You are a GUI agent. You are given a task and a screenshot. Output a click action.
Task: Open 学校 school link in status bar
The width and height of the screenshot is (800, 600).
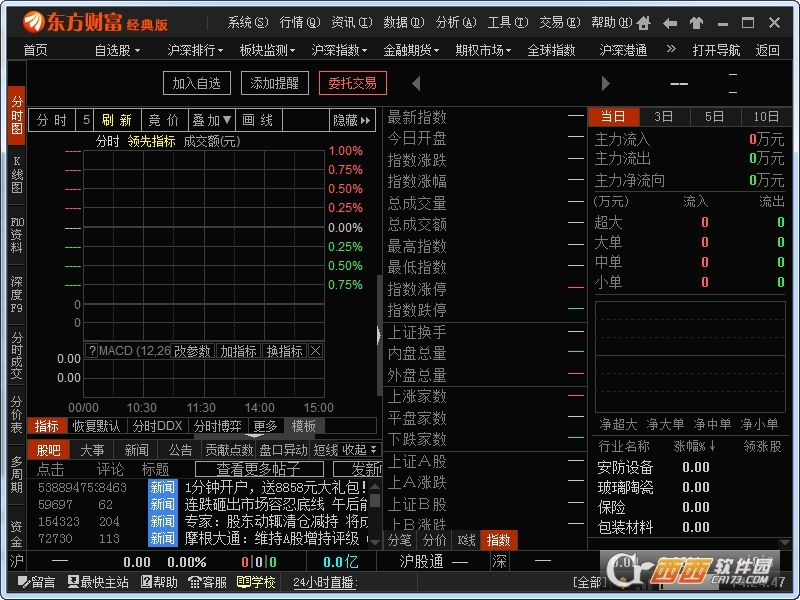[x=256, y=582]
